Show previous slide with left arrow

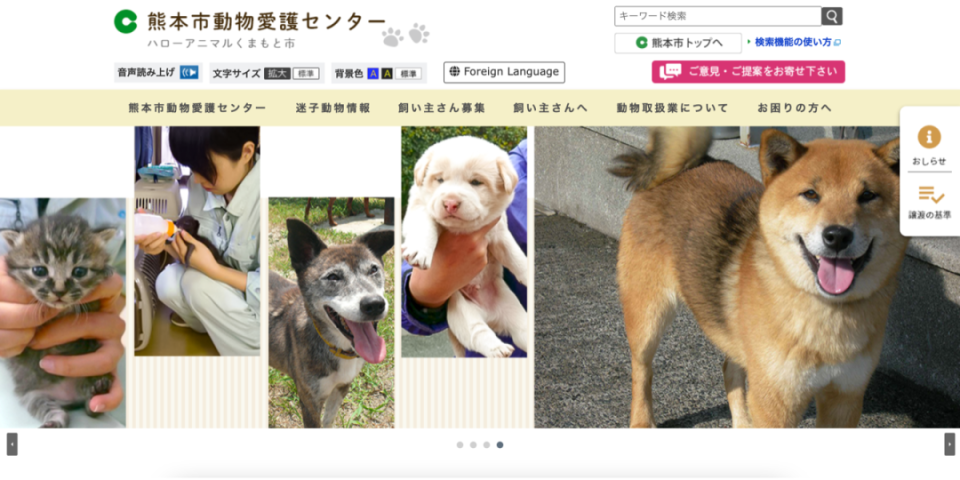(12, 444)
